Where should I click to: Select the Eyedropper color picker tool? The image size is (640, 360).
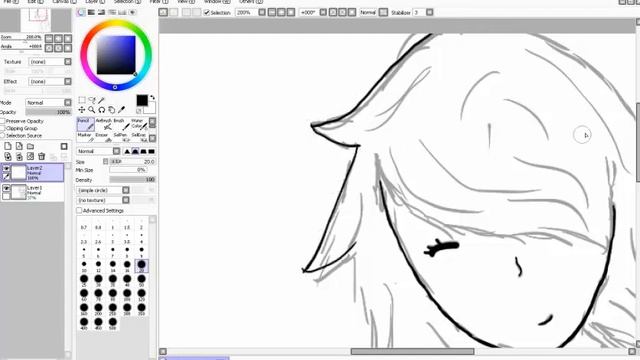121,110
